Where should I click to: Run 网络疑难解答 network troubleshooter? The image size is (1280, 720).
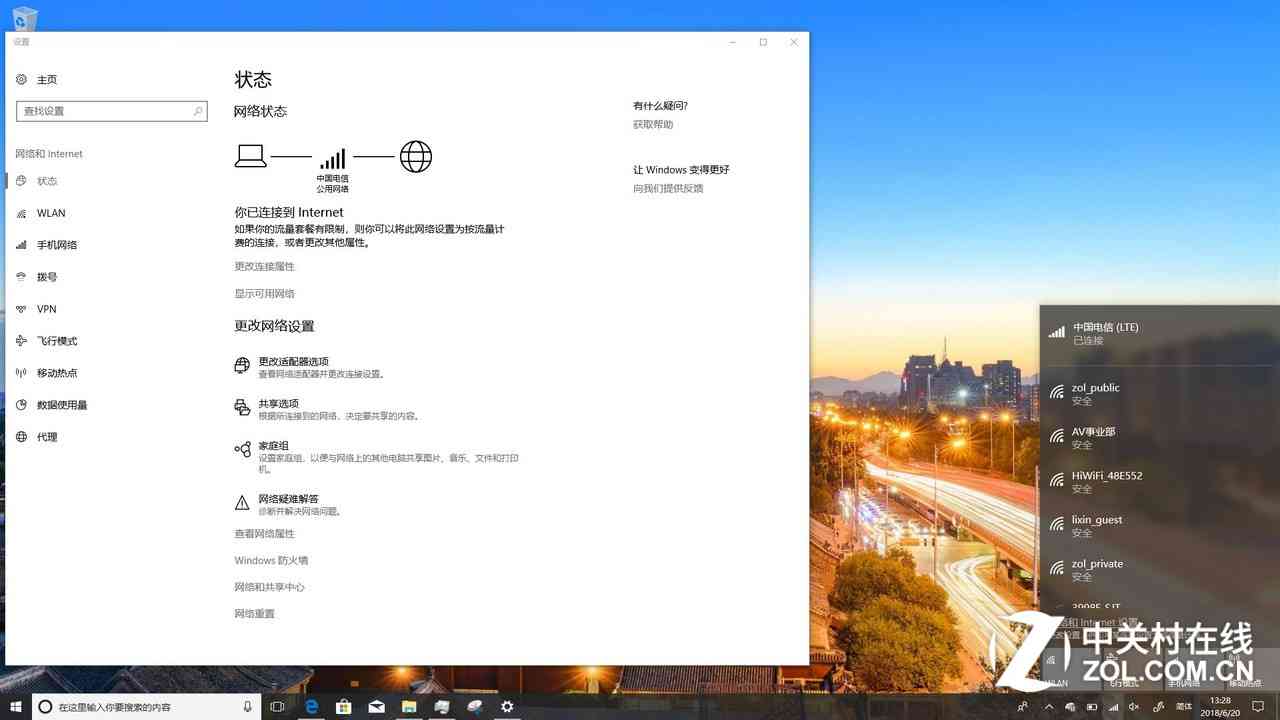(288, 504)
